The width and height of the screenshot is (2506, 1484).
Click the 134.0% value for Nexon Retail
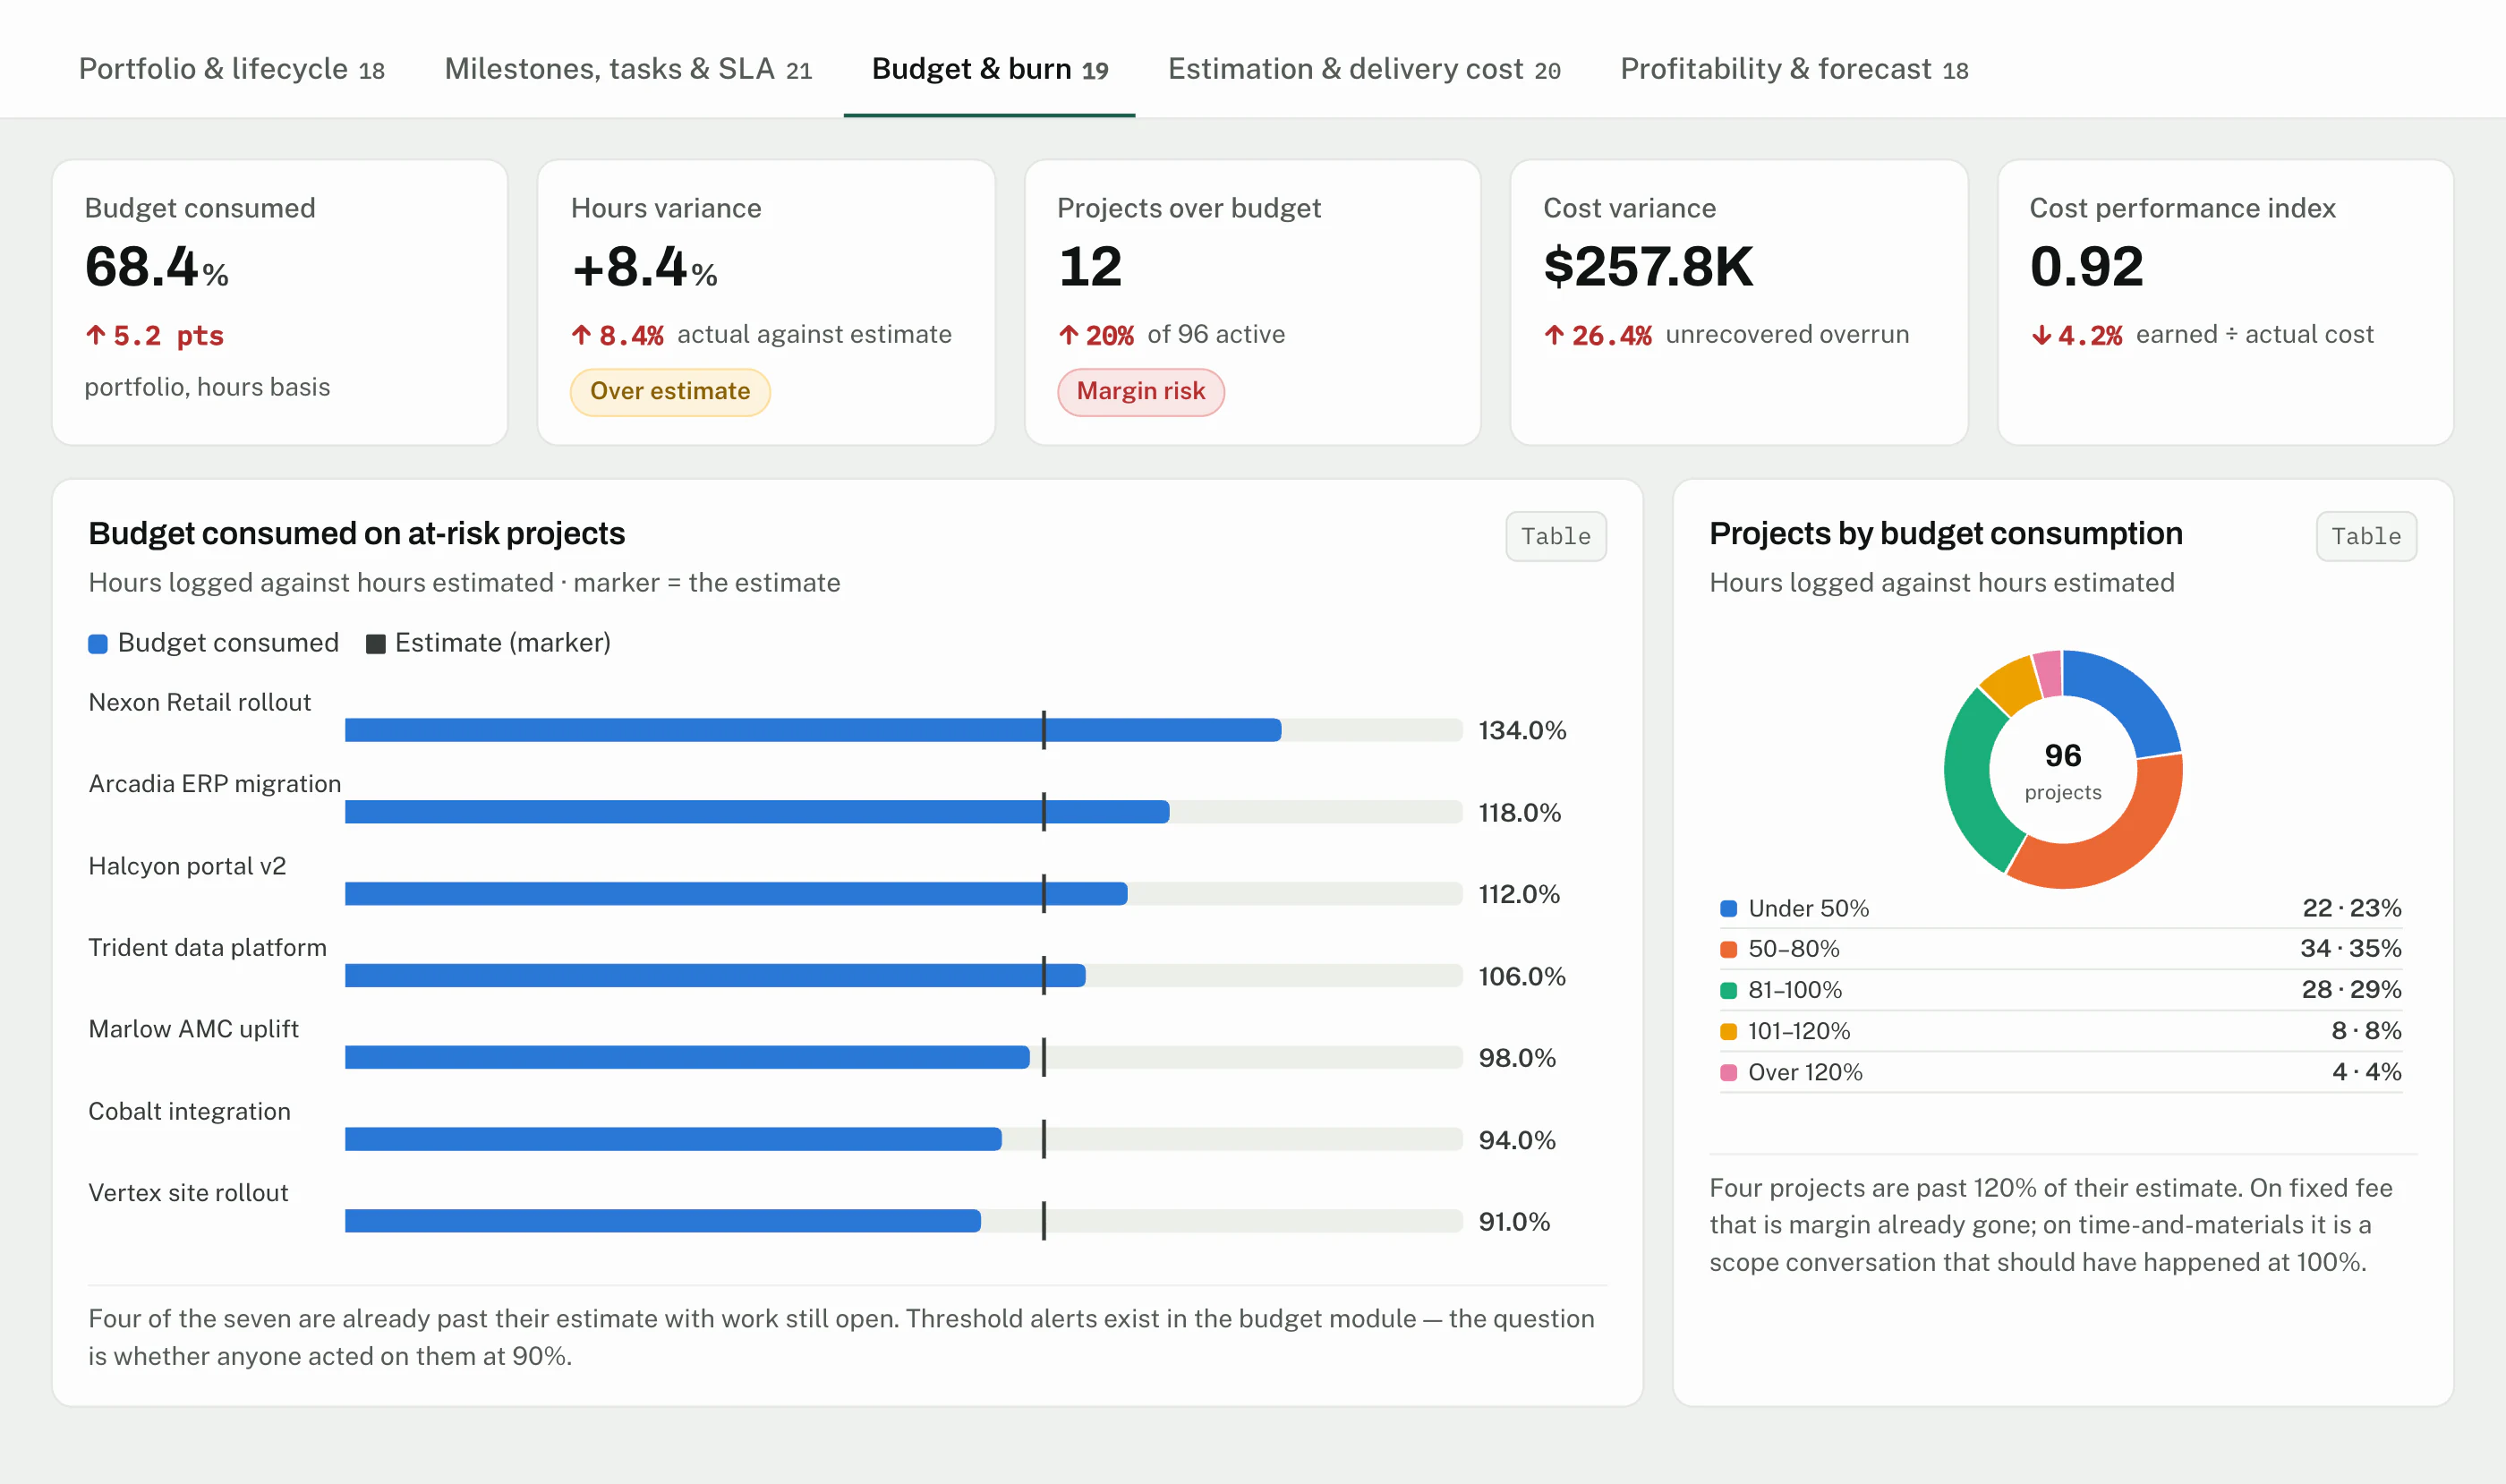[1522, 730]
